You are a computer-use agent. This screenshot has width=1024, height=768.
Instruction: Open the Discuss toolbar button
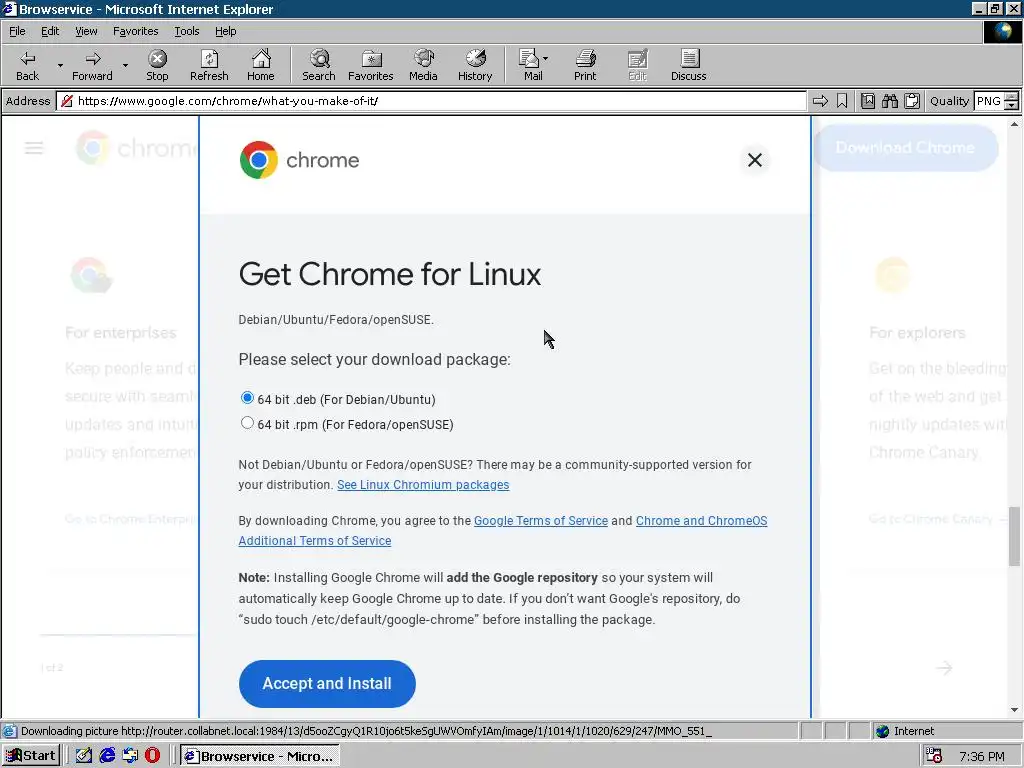tap(688, 65)
